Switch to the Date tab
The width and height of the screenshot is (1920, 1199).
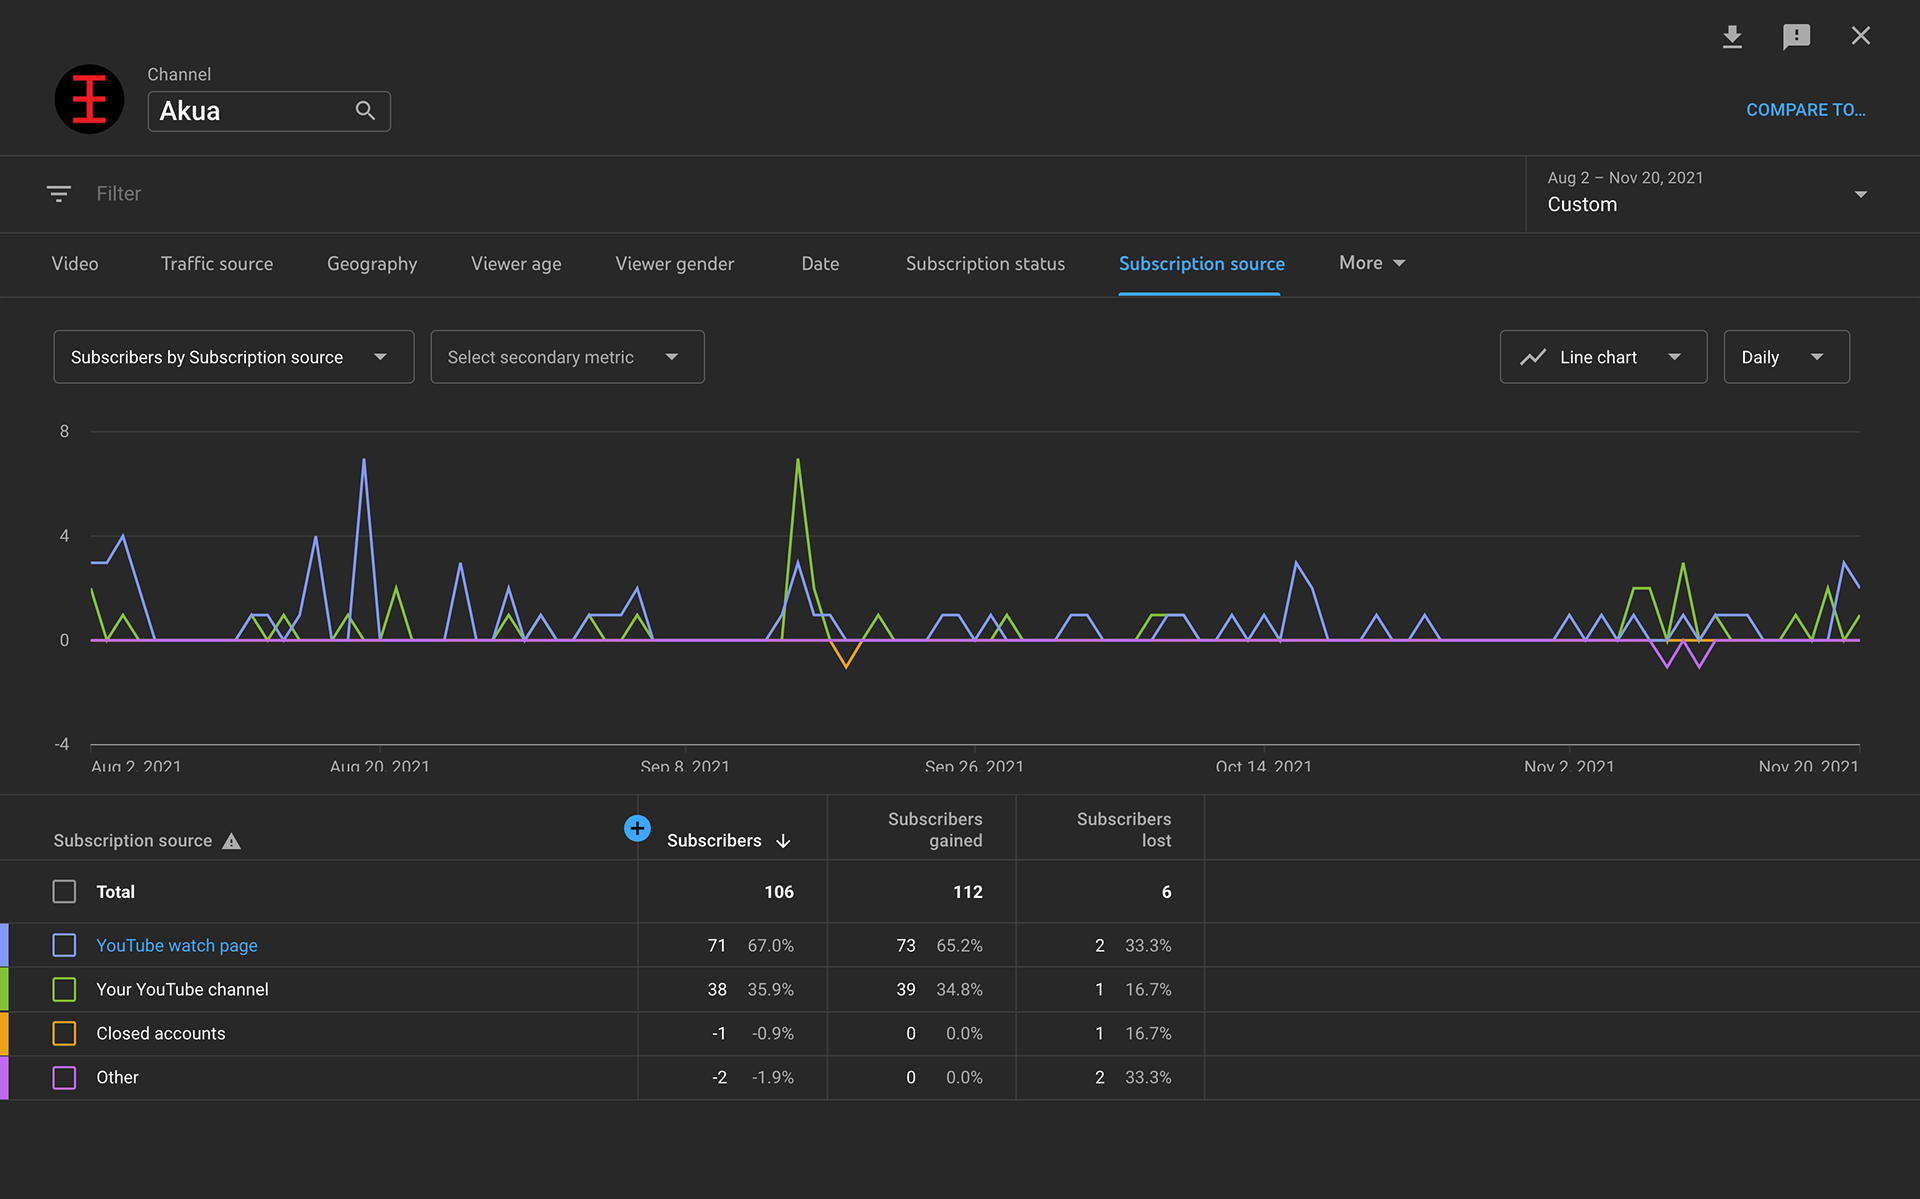tap(820, 263)
